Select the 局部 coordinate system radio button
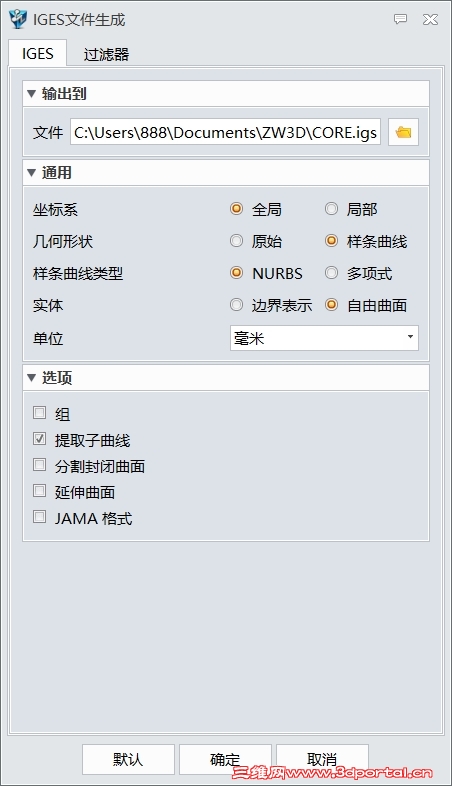Viewport: 452px width, 786px height. tap(331, 209)
